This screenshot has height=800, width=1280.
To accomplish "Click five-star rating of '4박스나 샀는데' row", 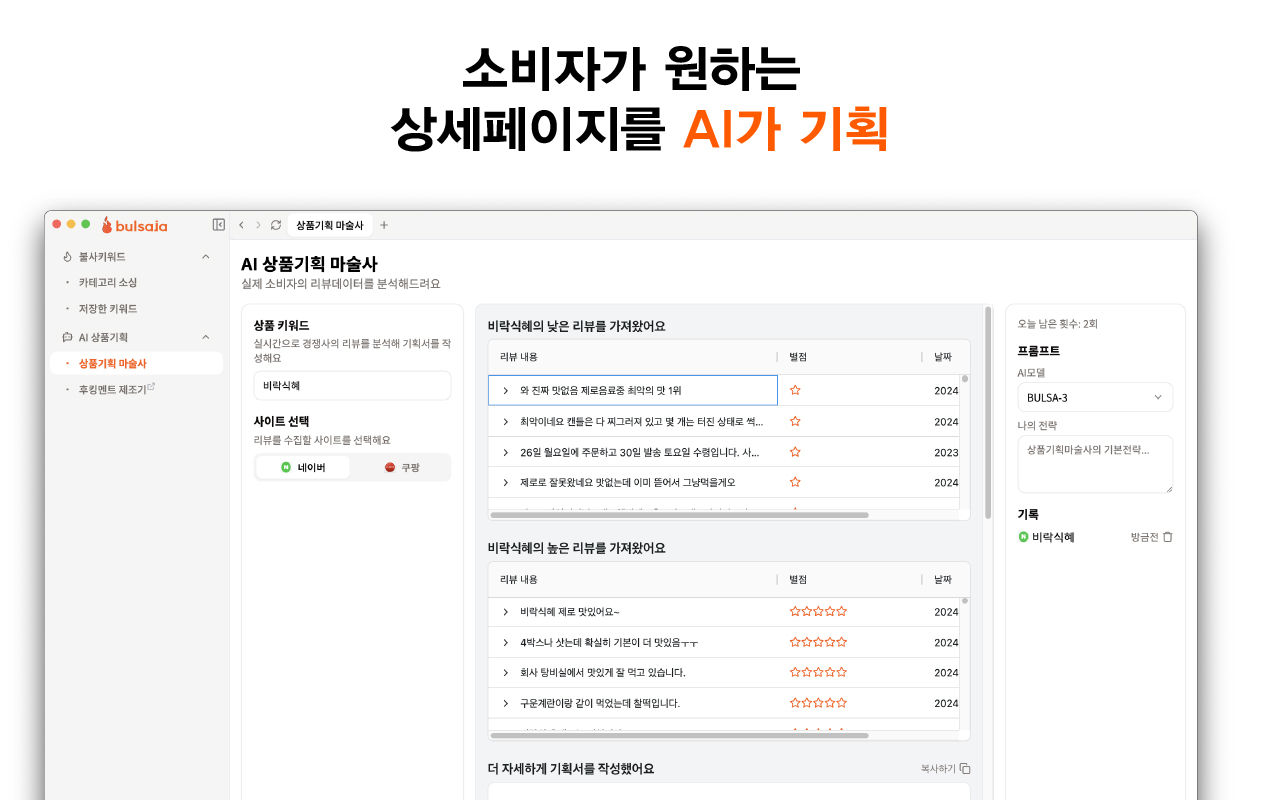I will coord(818,642).
